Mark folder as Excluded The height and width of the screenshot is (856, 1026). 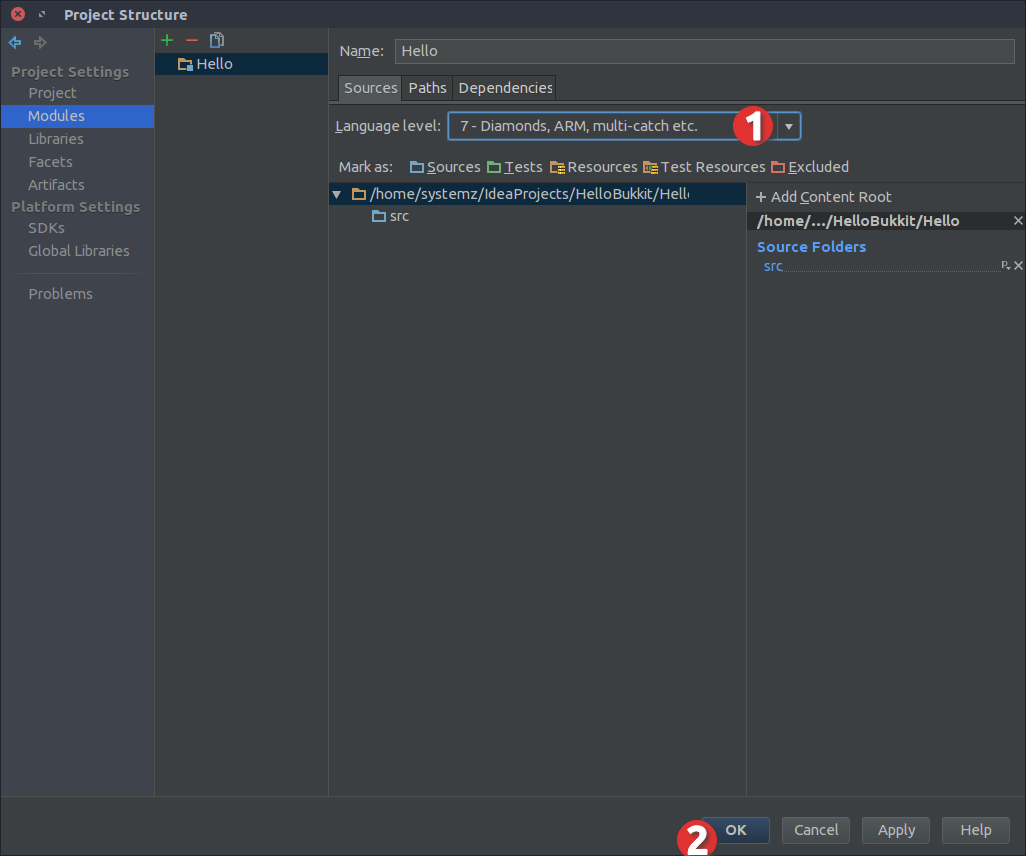click(x=809, y=167)
